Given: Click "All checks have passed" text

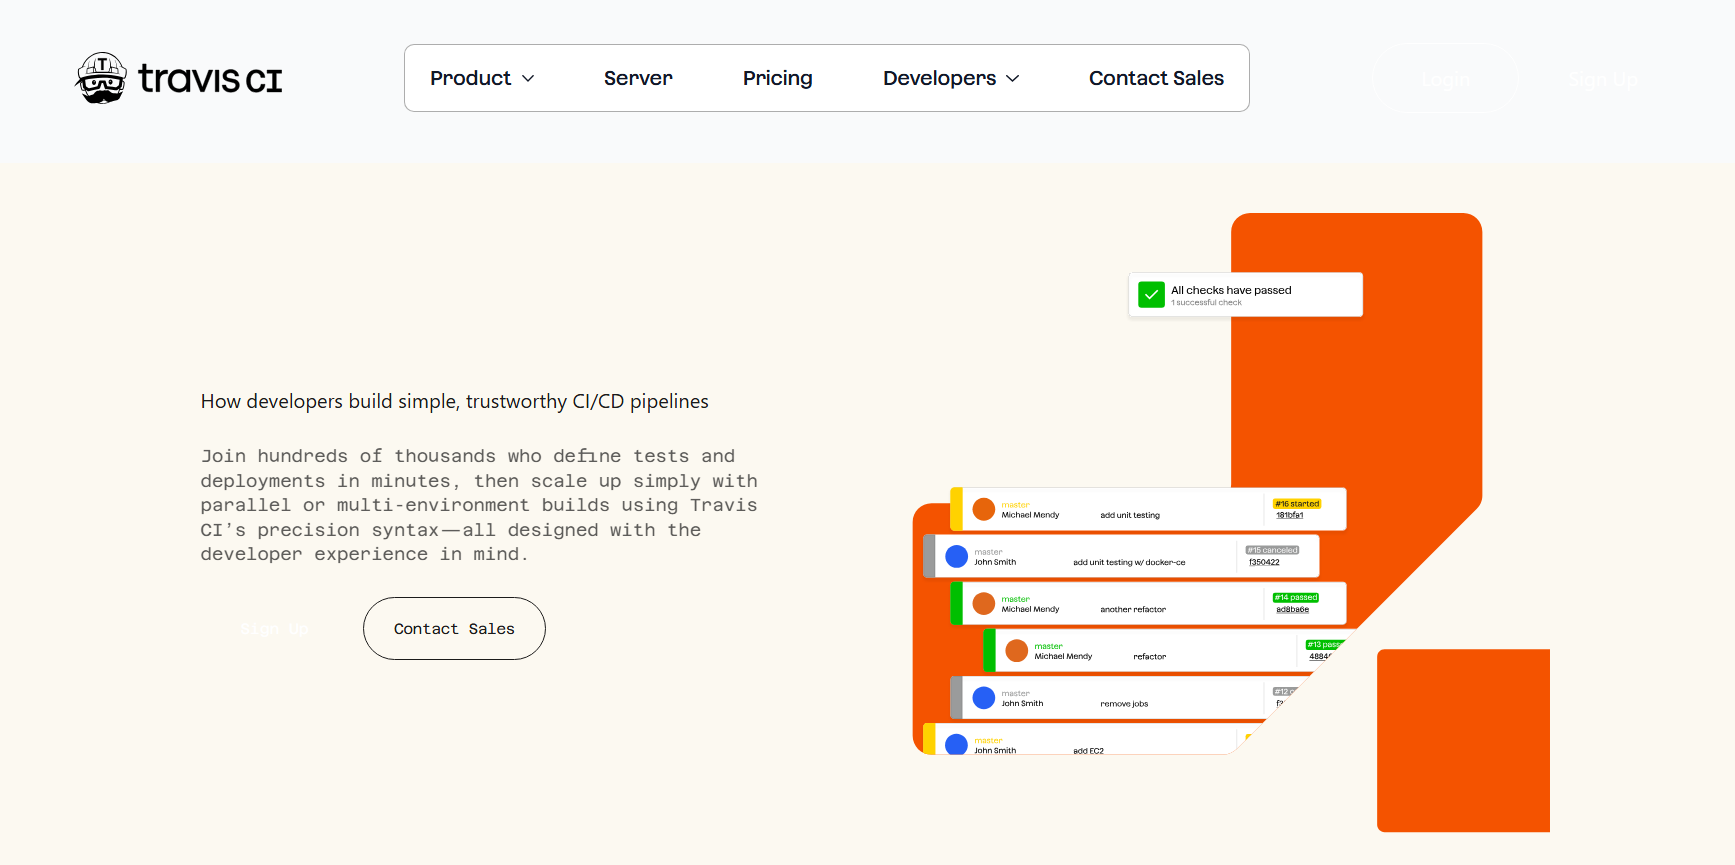Looking at the screenshot, I should point(1231,290).
